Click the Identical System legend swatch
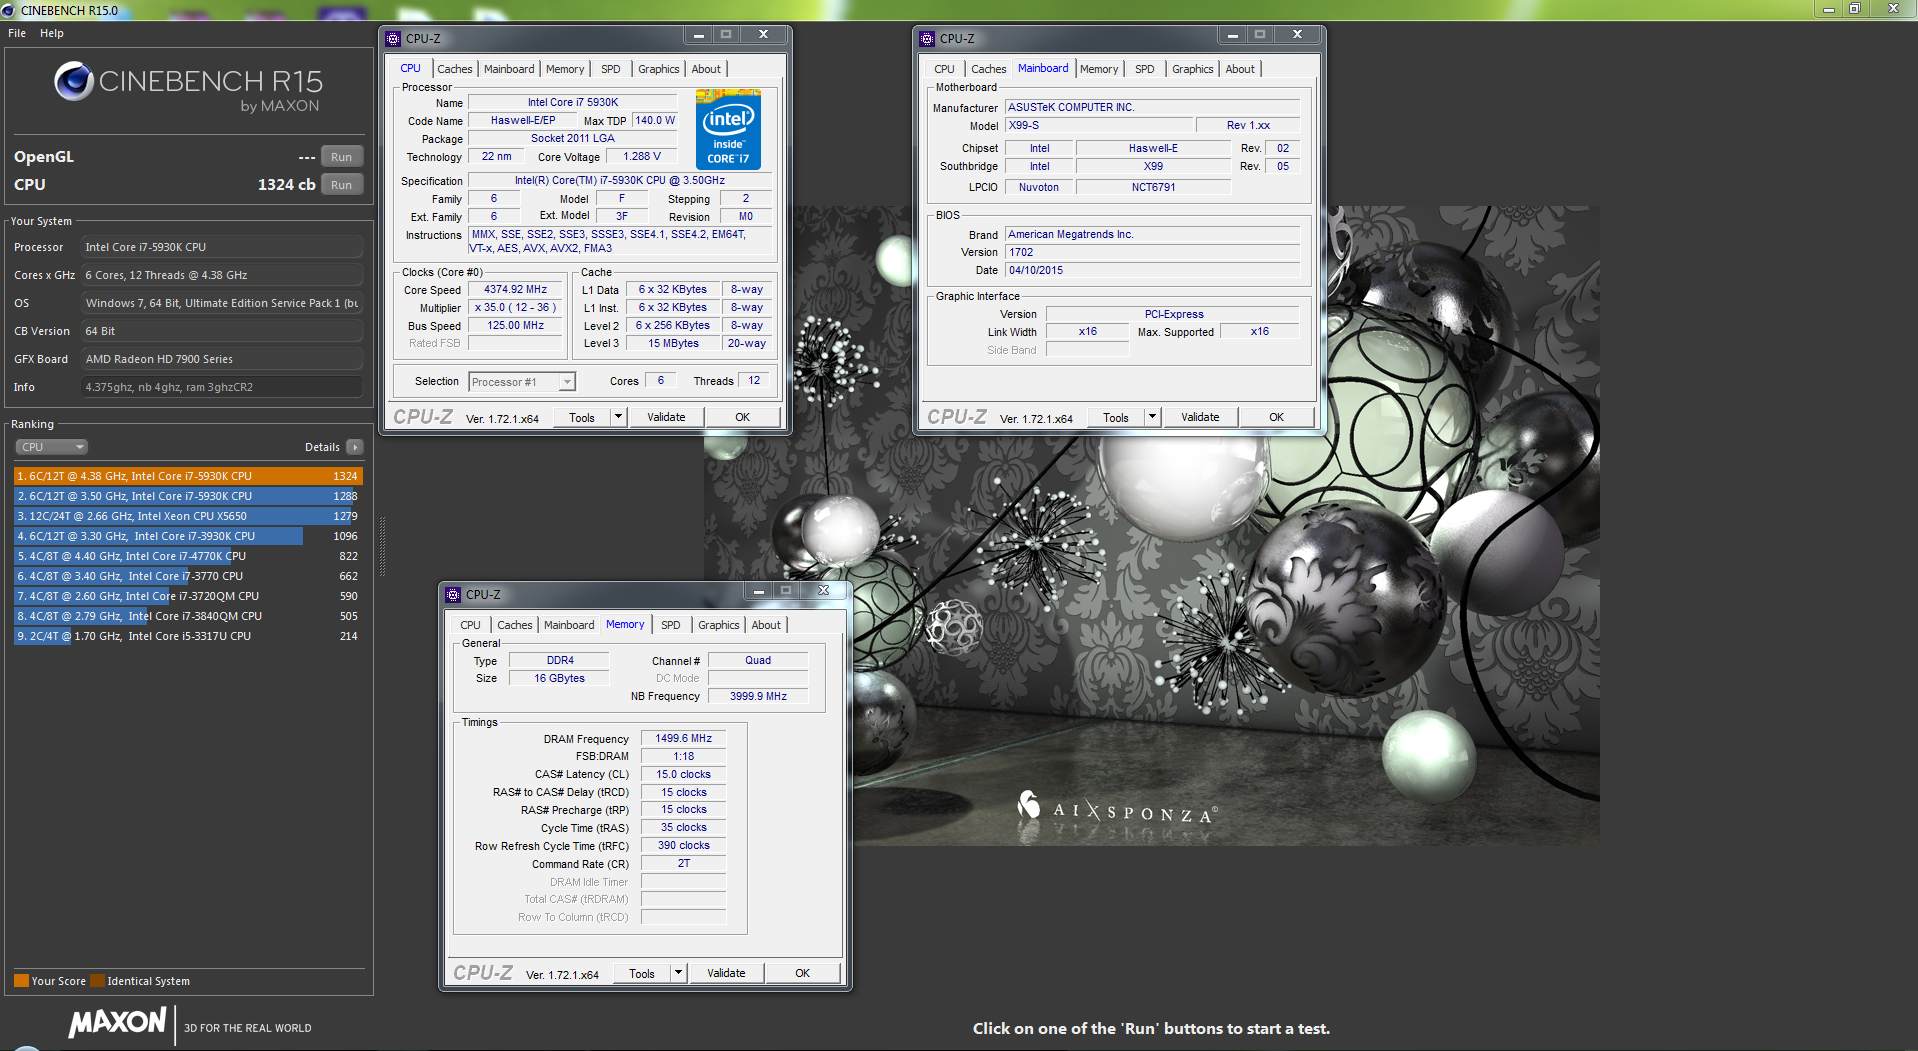This screenshot has width=1918, height=1051. (97, 981)
